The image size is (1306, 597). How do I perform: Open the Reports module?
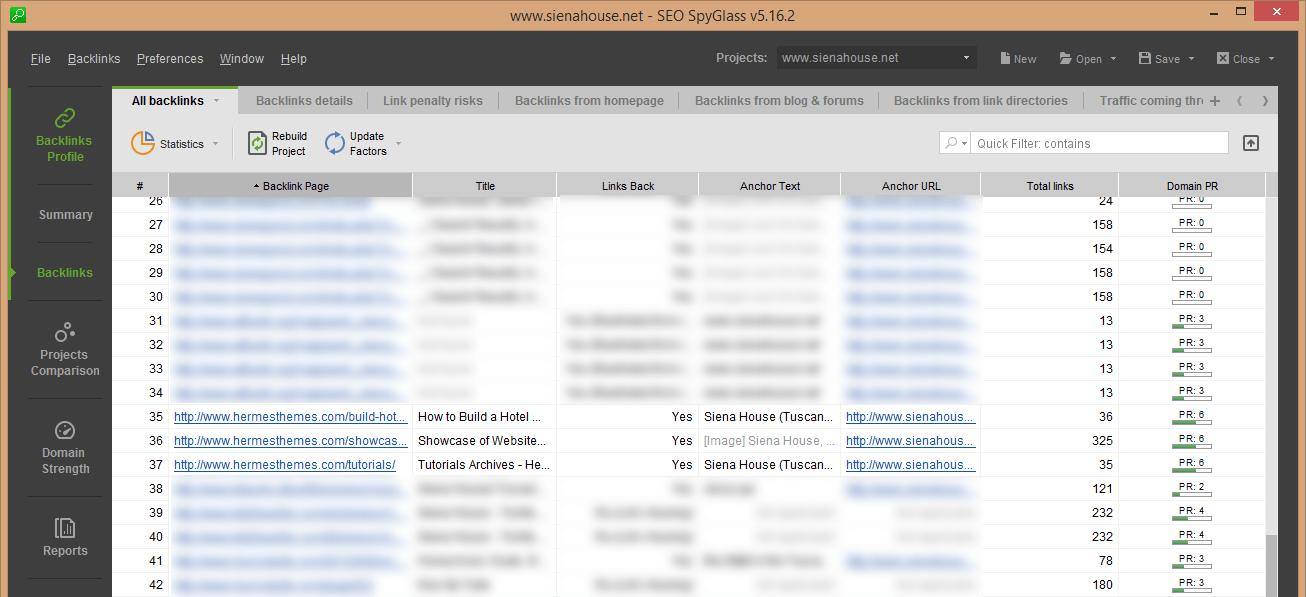[x=65, y=537]
